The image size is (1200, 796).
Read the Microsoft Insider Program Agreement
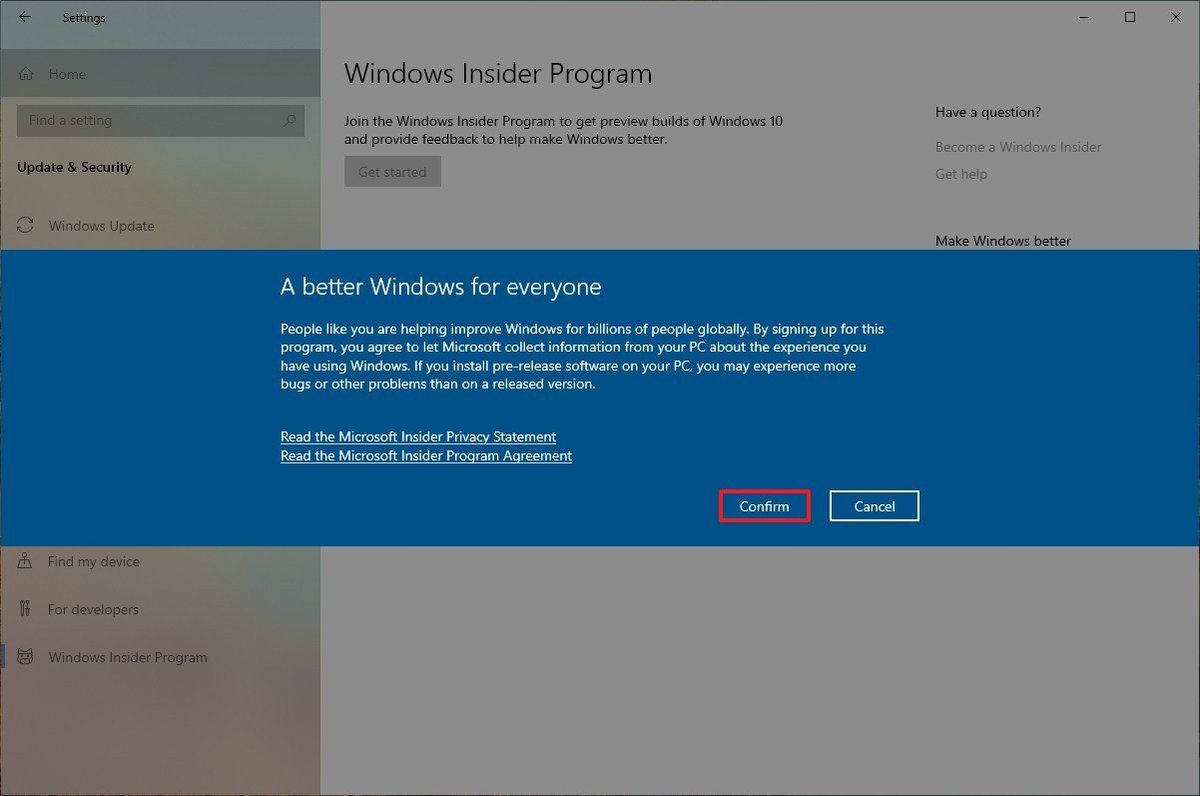[426, 455]
